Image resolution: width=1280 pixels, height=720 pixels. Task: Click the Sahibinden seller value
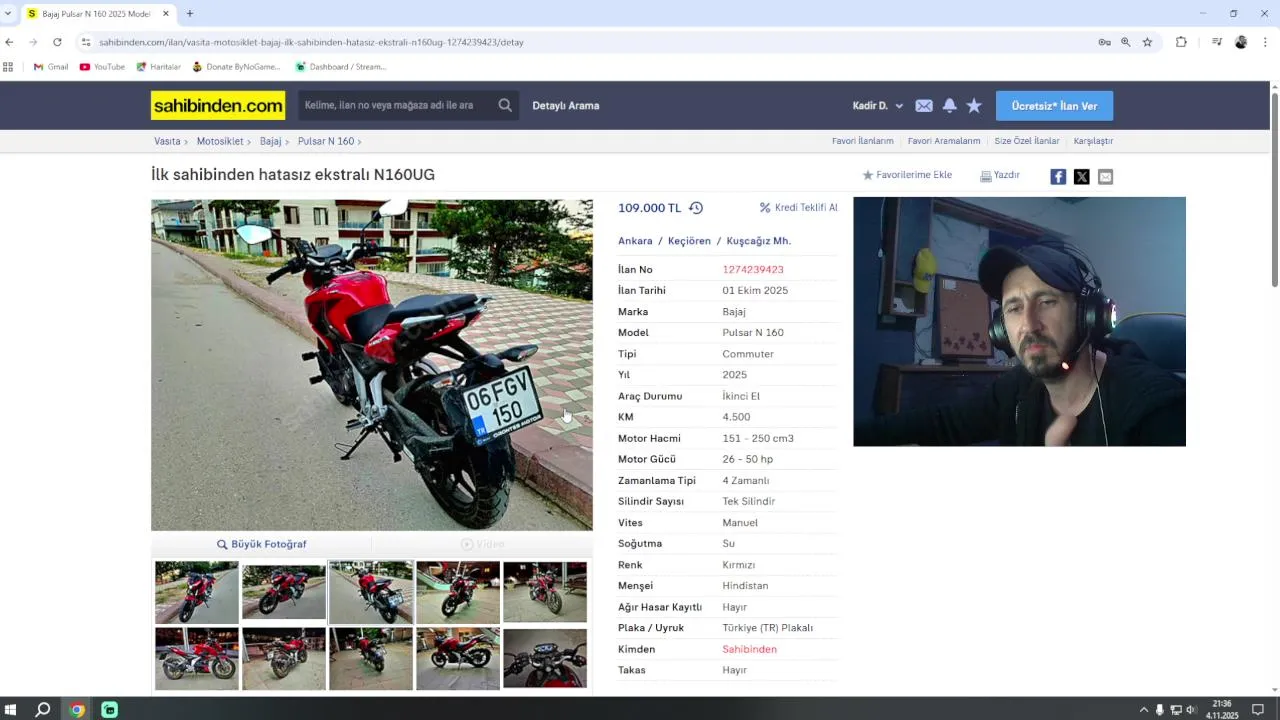(x=749, y=649)
